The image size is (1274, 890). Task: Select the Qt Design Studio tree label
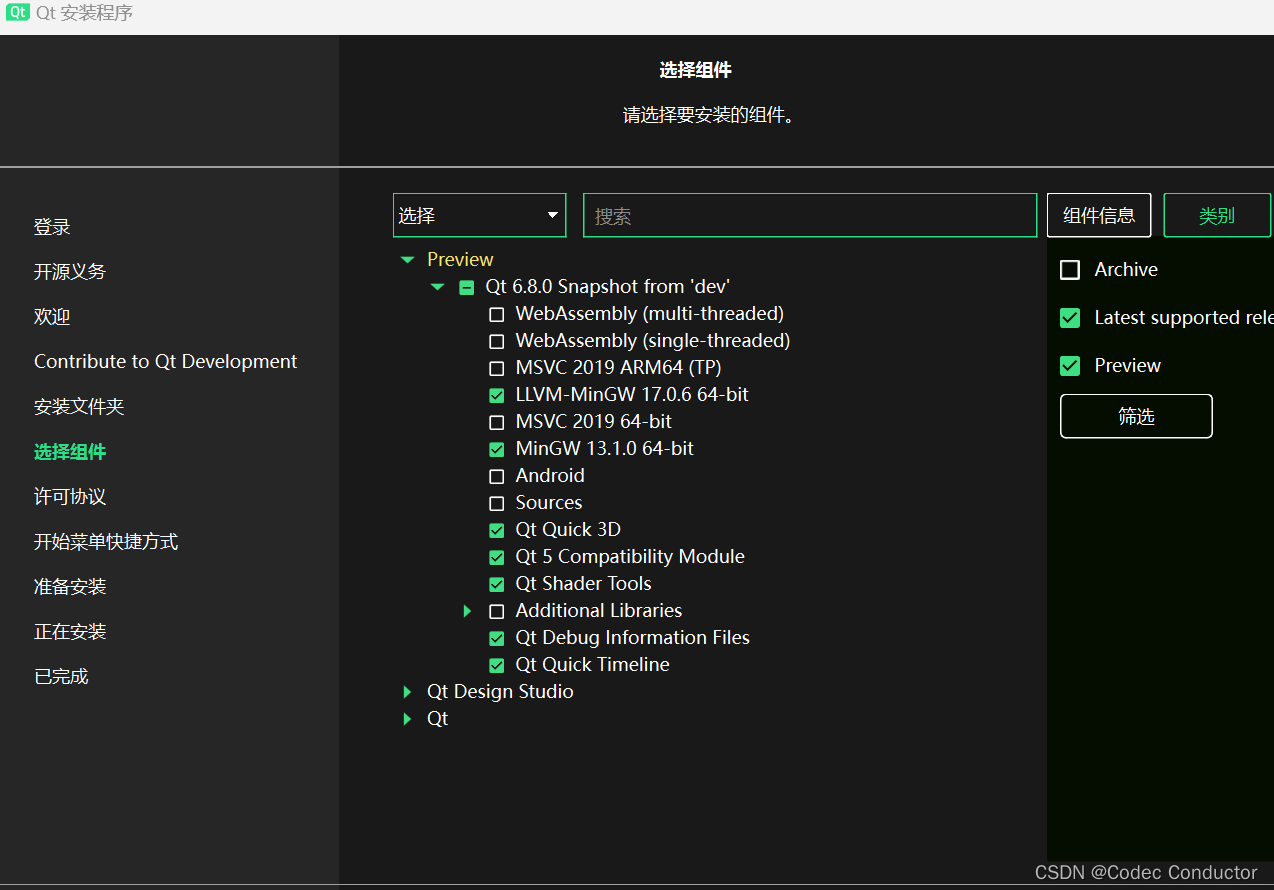point(500,692)
